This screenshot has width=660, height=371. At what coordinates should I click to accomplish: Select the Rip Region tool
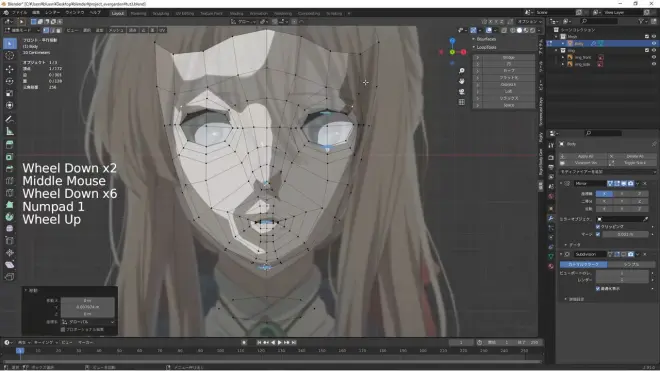(10, 277)
